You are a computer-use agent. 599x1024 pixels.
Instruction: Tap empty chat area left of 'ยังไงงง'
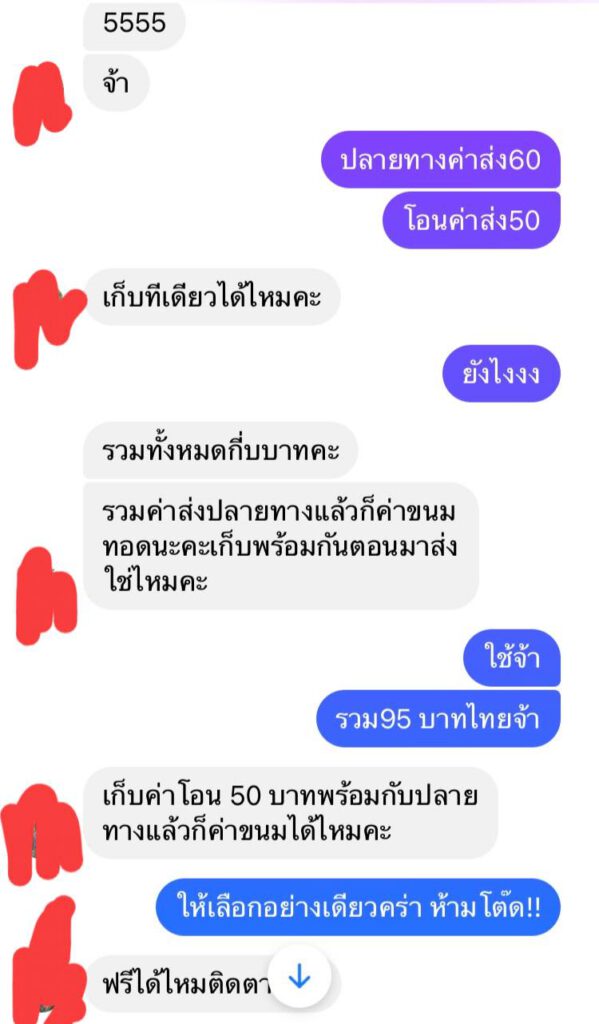click(x=222, y=374)
